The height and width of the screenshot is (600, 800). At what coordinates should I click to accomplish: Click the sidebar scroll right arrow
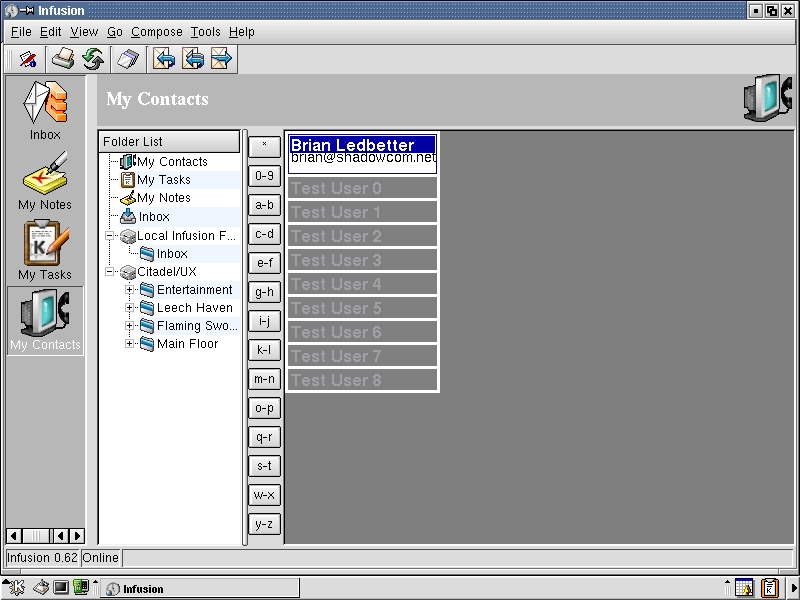(x=77, y=536)
